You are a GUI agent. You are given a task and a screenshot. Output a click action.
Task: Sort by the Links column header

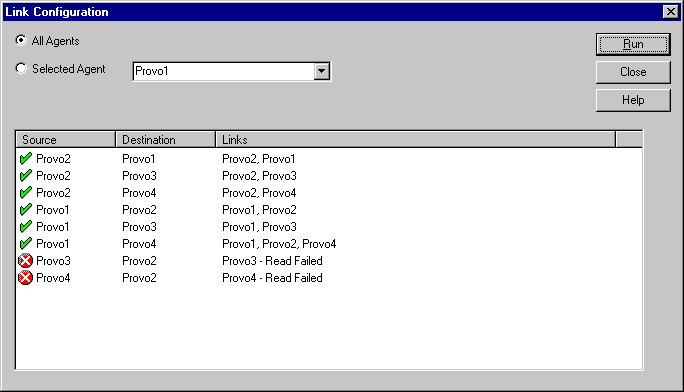[416, 140]
